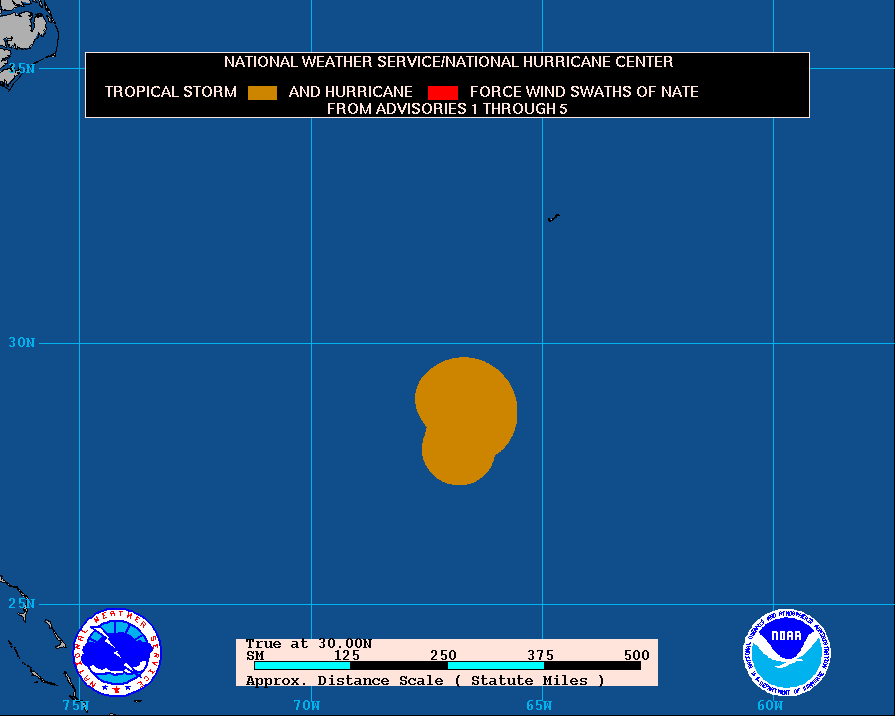The image size is (895, 716).
Task: Click 'True at 30.00N' scale text
Action: (x=309, y=644)
